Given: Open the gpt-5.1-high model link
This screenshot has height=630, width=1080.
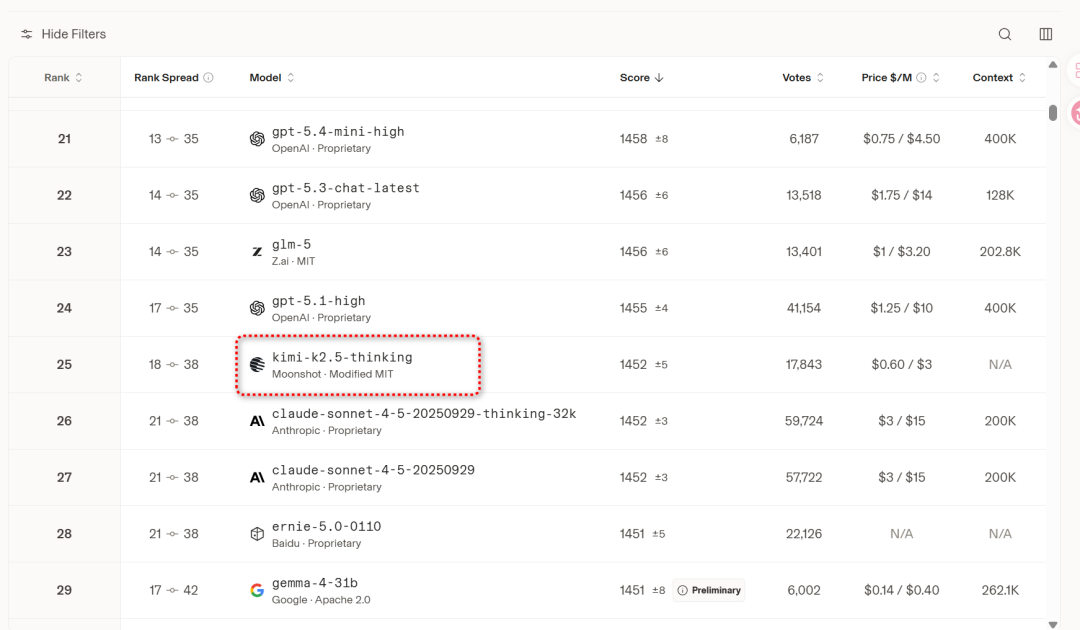Looking at the screenshot, I should tap(318, 301).
